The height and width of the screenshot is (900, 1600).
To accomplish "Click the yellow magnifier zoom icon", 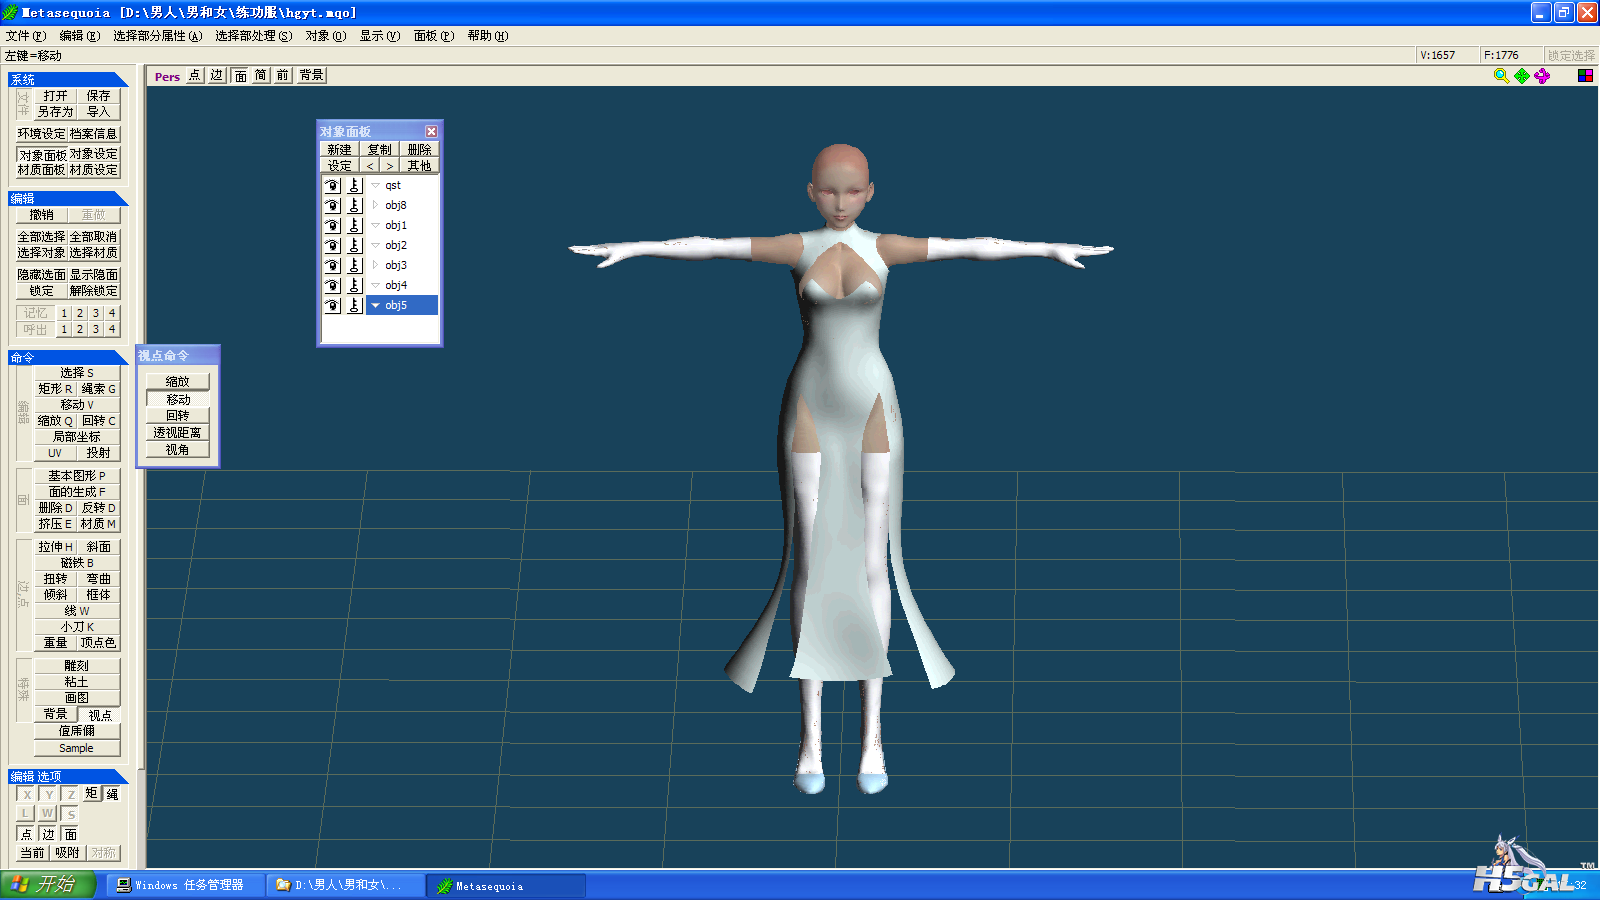I will point(1501,76).
